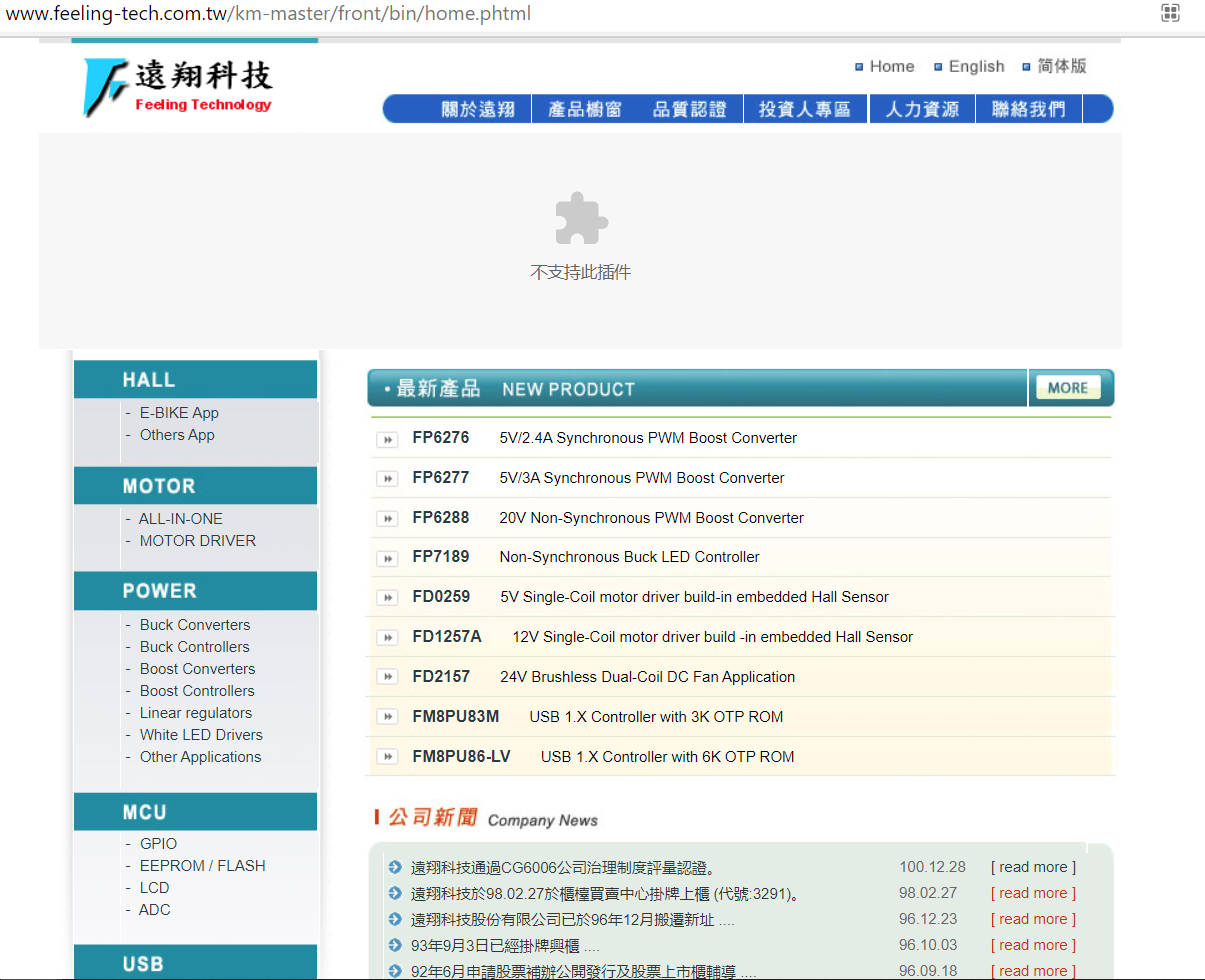Viewport: 1205px width, 980px height.
Task: Open the FM8PU86-LV product name
Action: point(461,757)
